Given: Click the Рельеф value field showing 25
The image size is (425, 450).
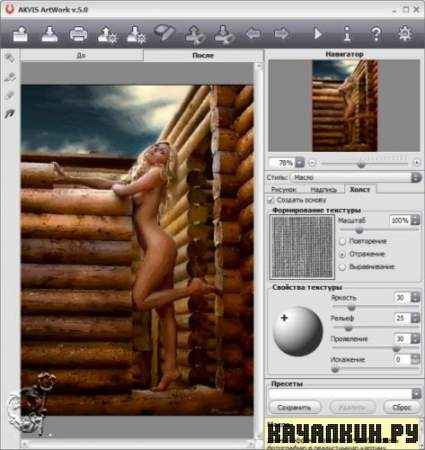Looking at the screenshot, I should coord(402,318).
